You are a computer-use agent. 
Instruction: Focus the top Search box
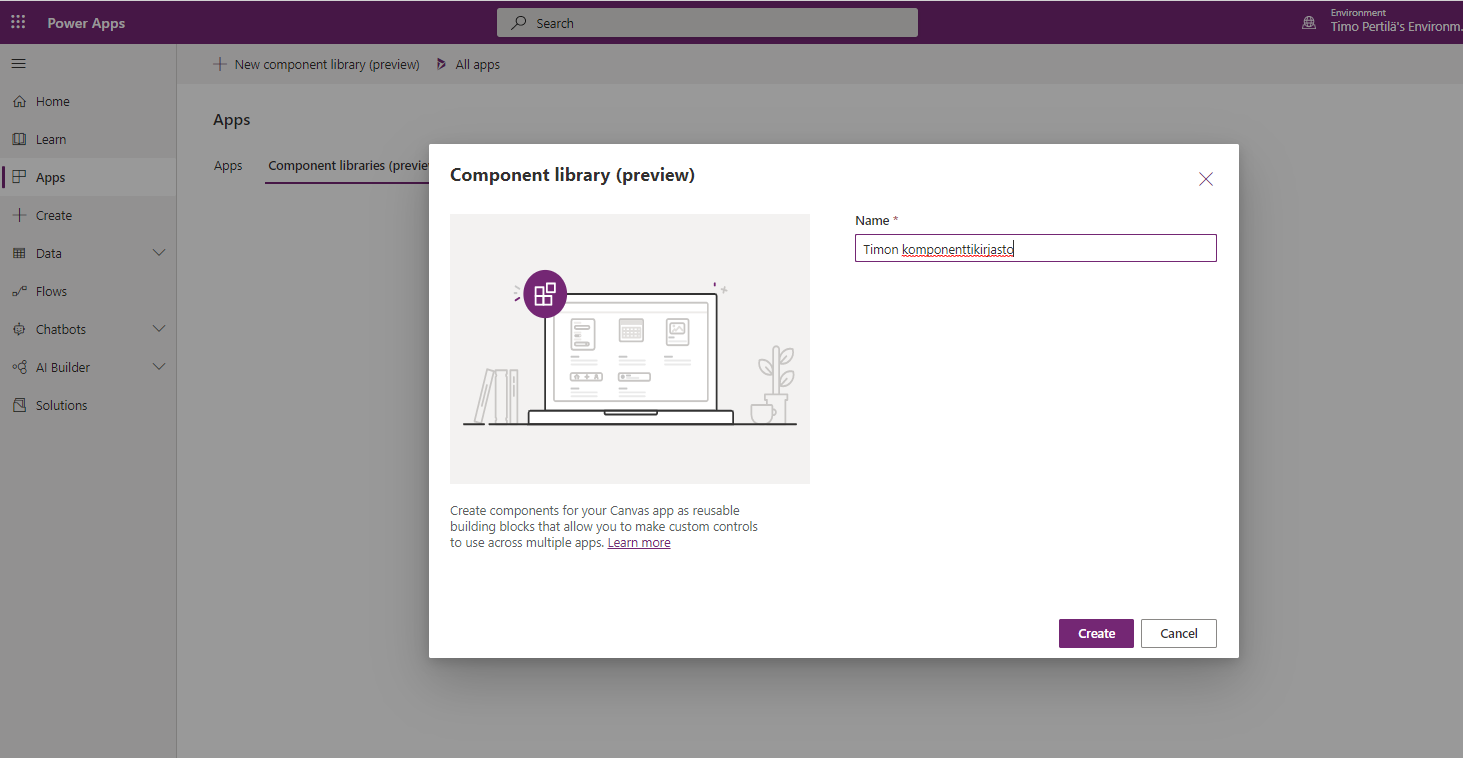[x=707, y=23]
